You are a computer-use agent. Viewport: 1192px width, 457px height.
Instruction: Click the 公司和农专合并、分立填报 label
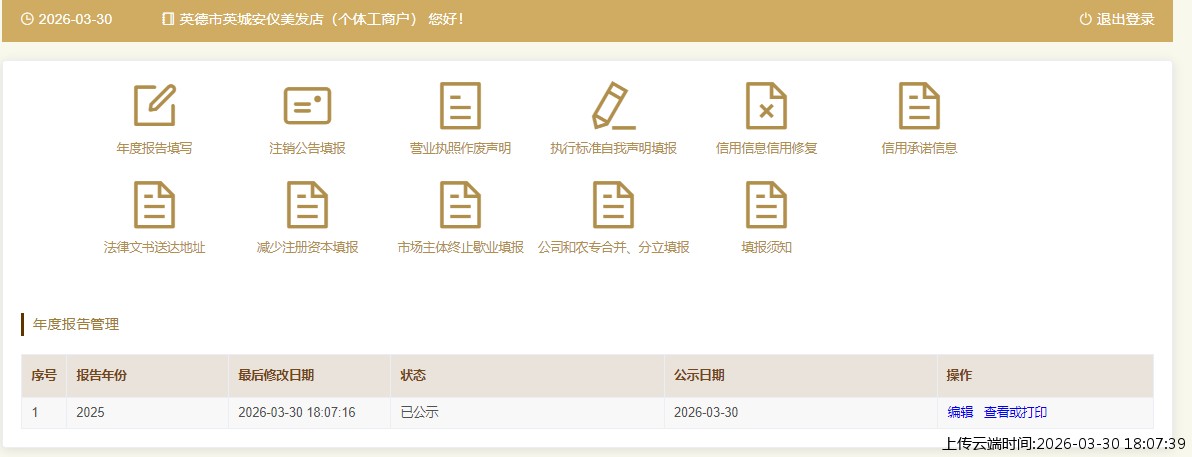(x=613, y=247)
